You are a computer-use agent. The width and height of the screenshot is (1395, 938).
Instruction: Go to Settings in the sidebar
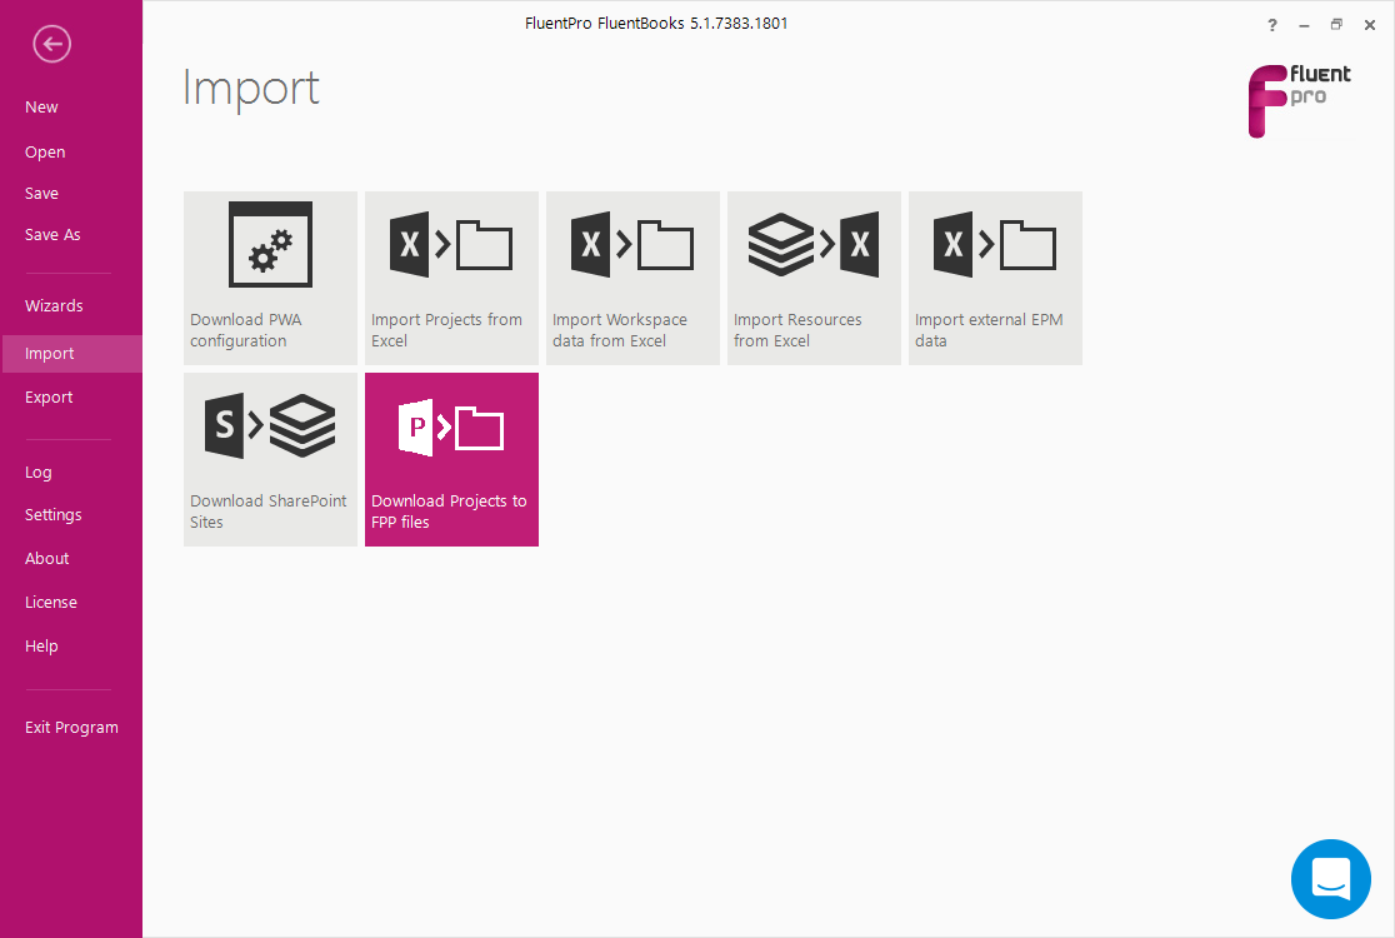click(x=53, y=515)
